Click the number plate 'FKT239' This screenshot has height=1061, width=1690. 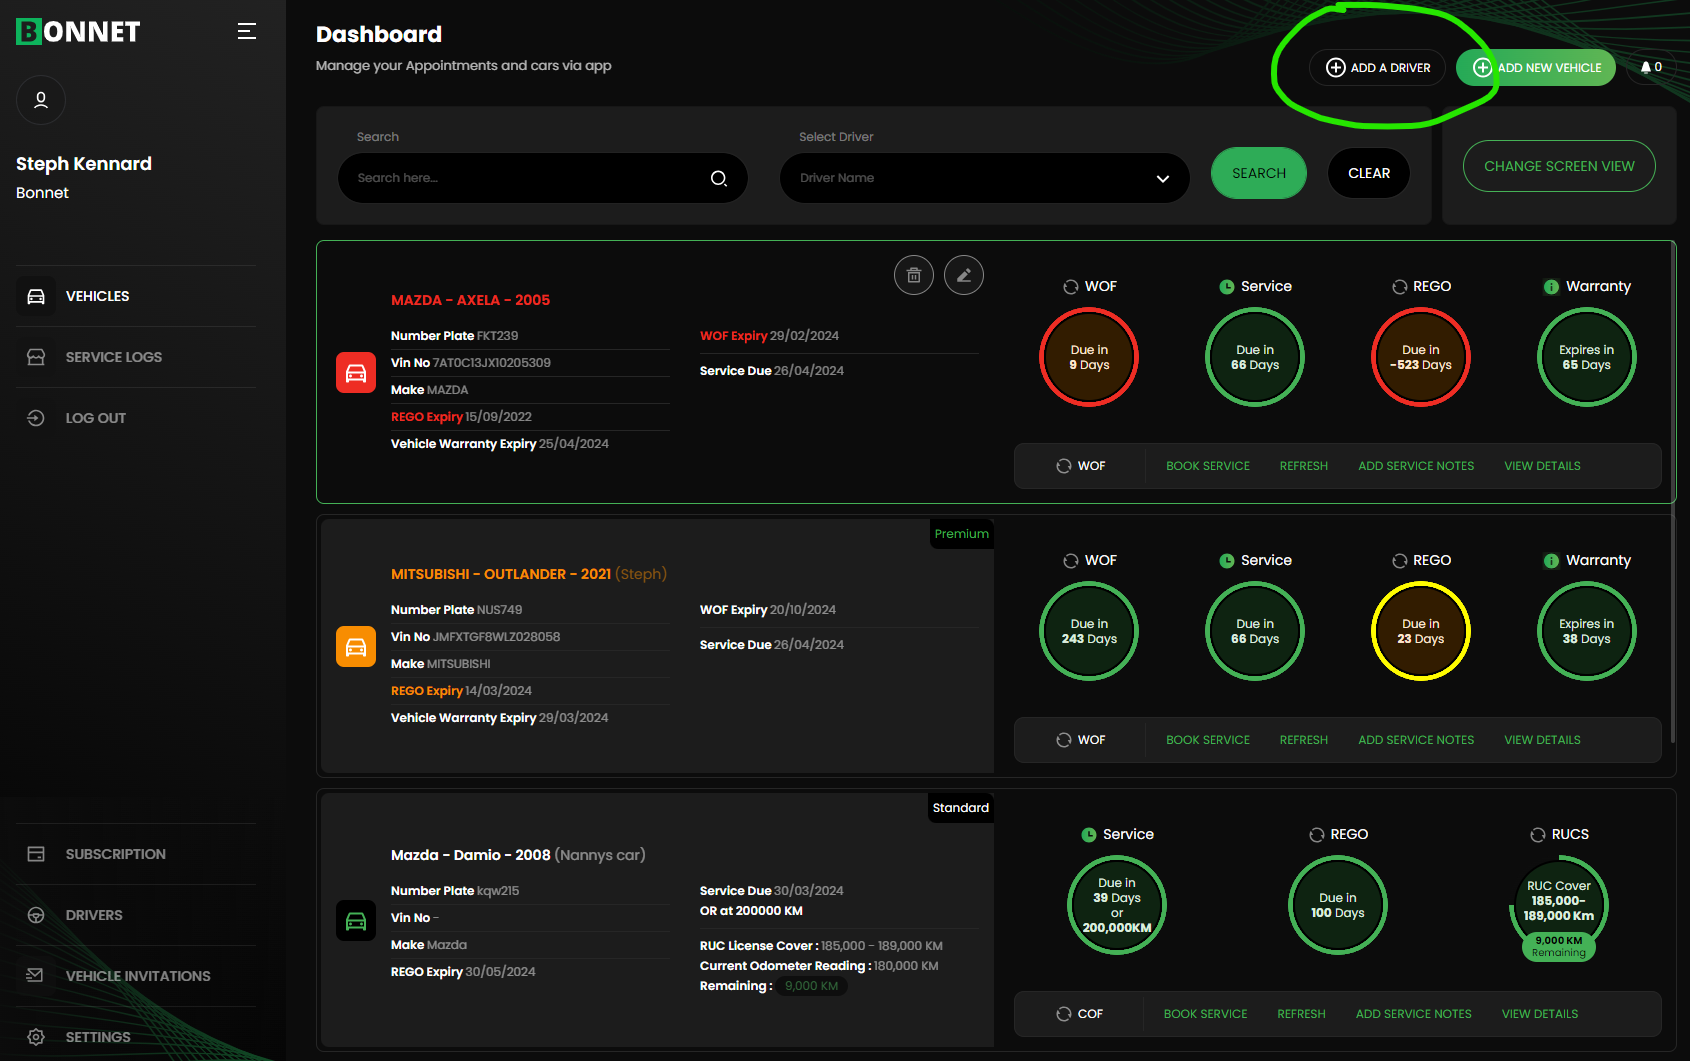point(497,336)
